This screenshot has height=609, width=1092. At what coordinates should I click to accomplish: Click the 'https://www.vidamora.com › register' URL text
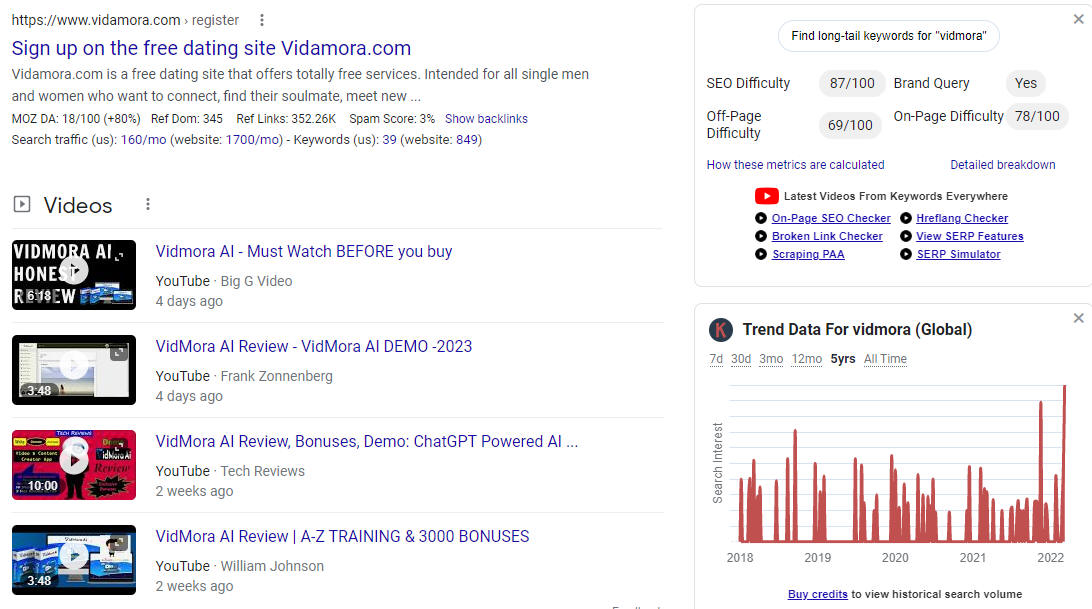(125, 20)
